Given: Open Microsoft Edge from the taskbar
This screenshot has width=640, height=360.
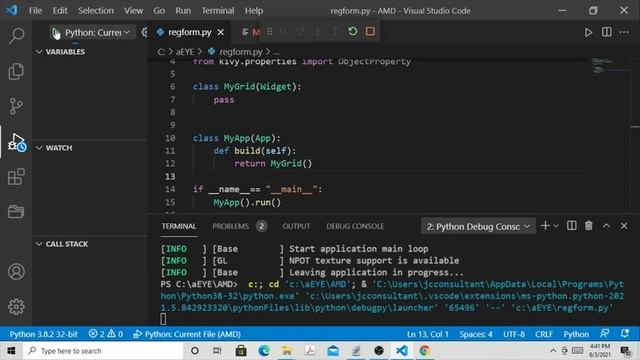Looking at the screenshot, I should [x=264, y=351].
